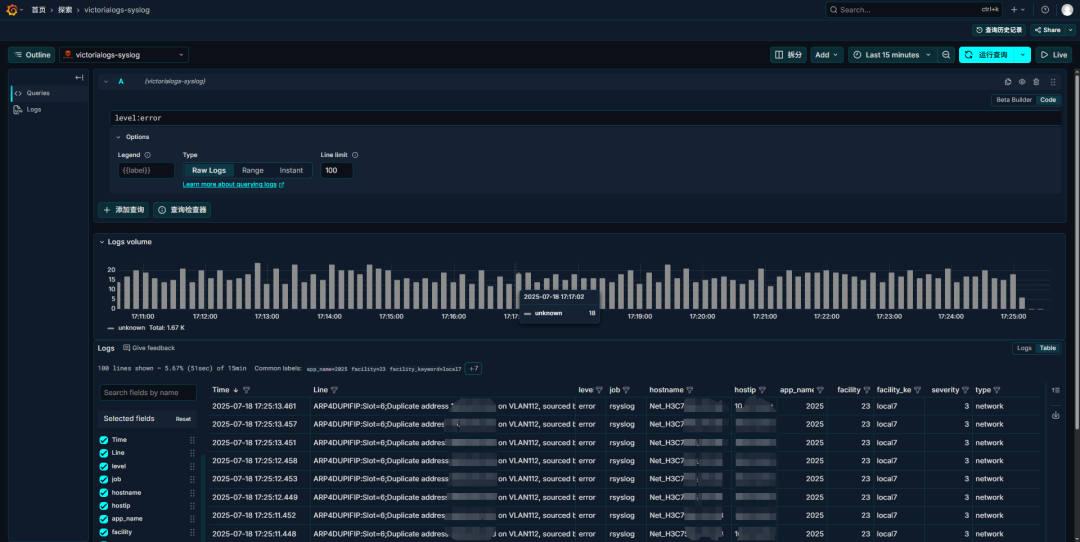Click the row numbering icon above download

click(1055, 390)
